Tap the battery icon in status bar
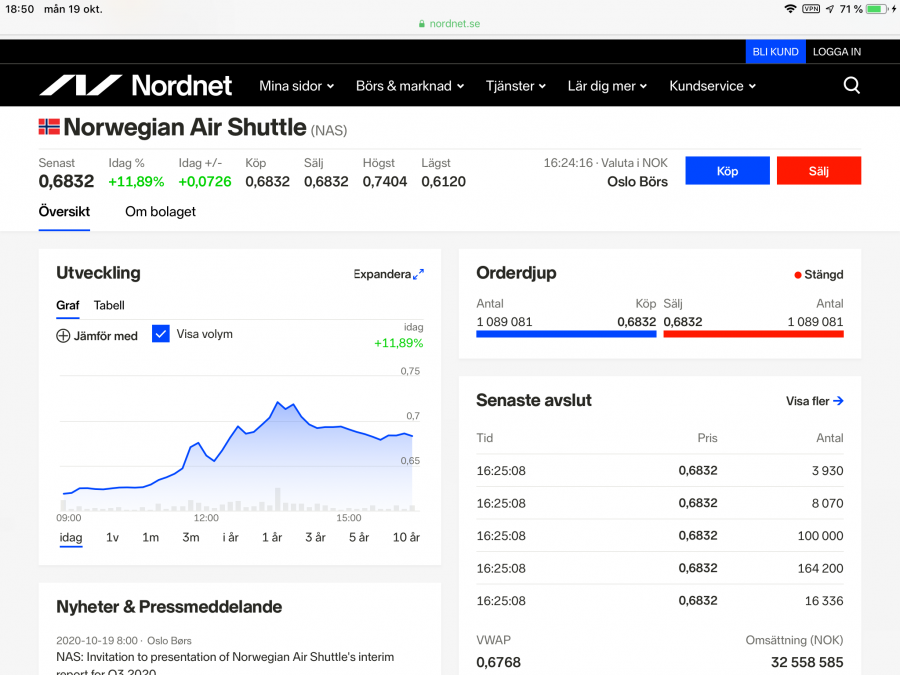900x675 pixels. click(x=877, y=9)
